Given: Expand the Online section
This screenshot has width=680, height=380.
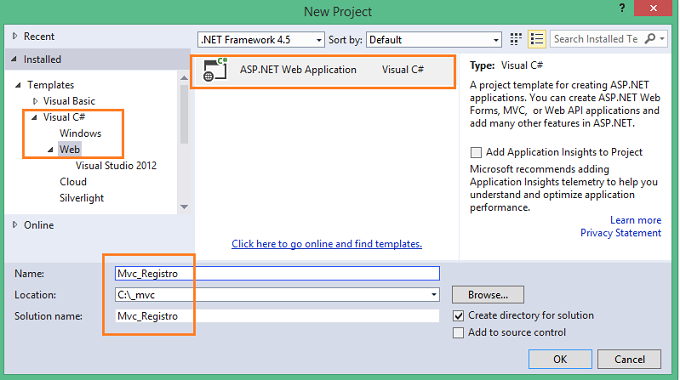Looking at the screenshot, I should pos(15,225).
